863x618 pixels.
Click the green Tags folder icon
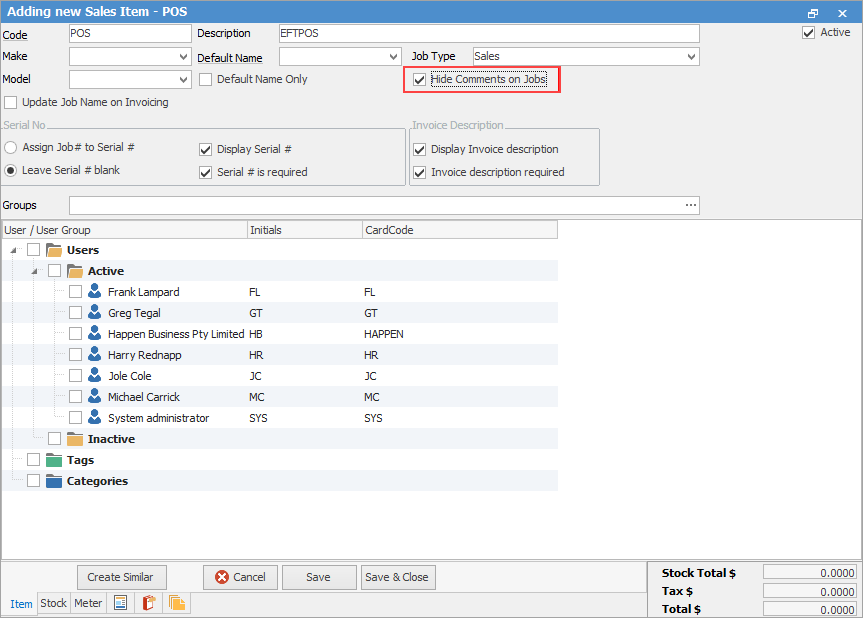pos(54,460)
